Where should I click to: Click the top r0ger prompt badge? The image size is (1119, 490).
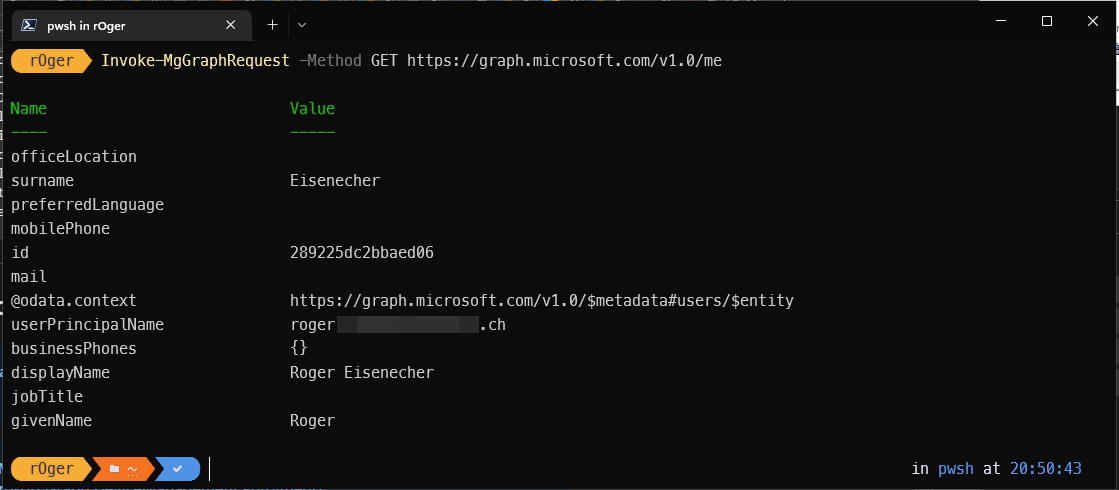tap(52, 61)
